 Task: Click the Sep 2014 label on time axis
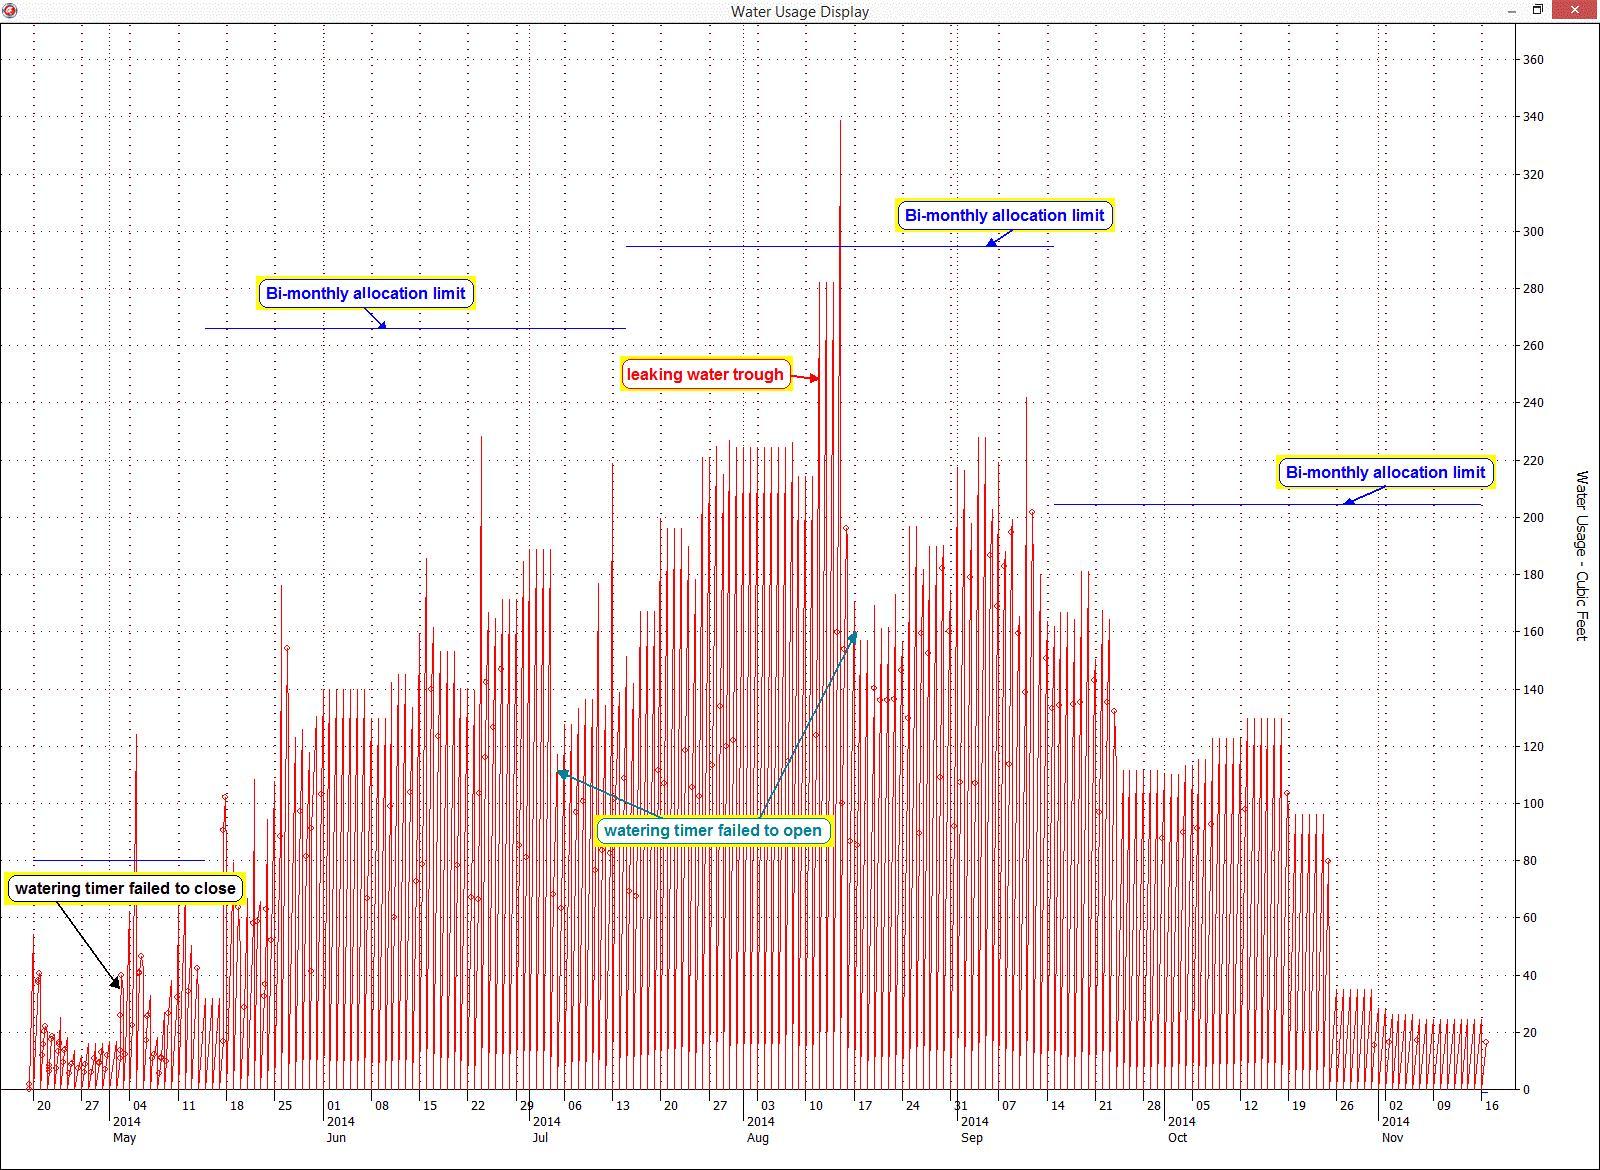click(x=972, y=1130)
